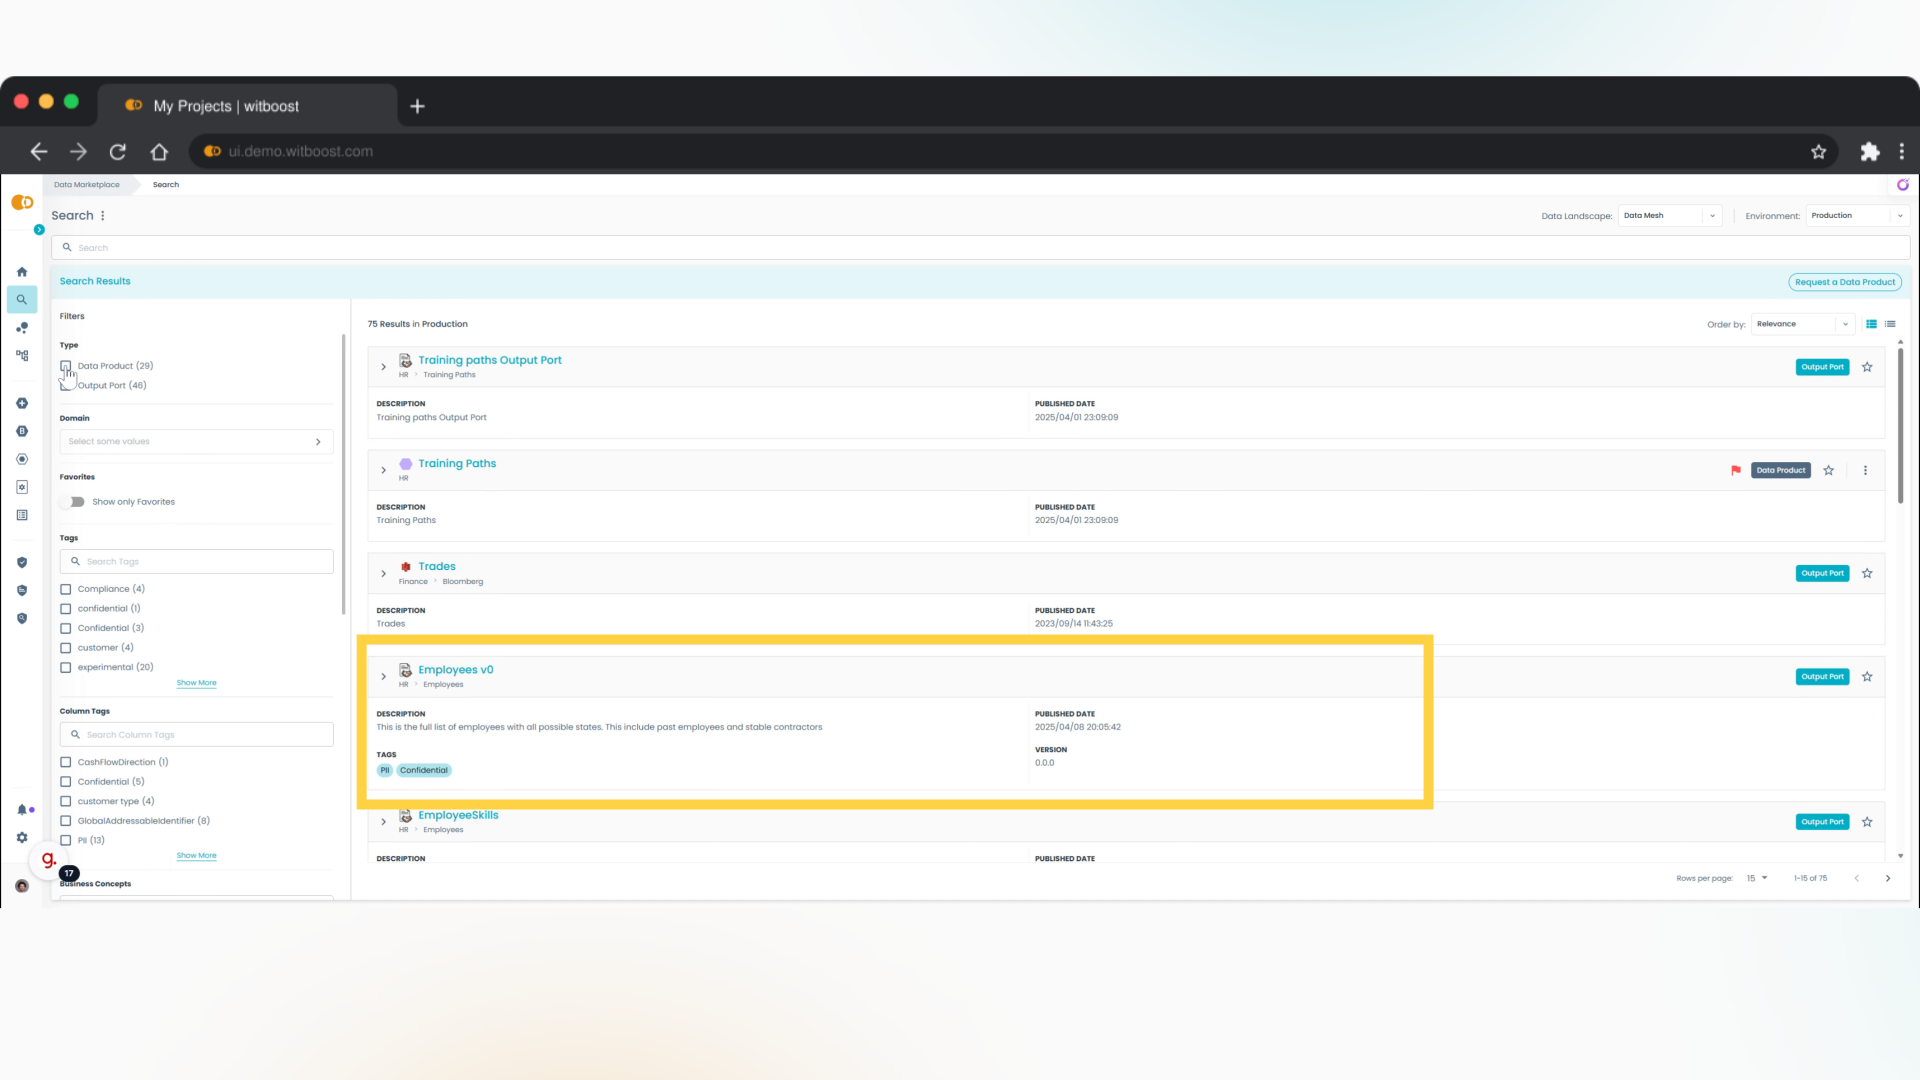1920x1080 pixels.
Task: Expand the Trades row chevron
Action: [383, 574]
